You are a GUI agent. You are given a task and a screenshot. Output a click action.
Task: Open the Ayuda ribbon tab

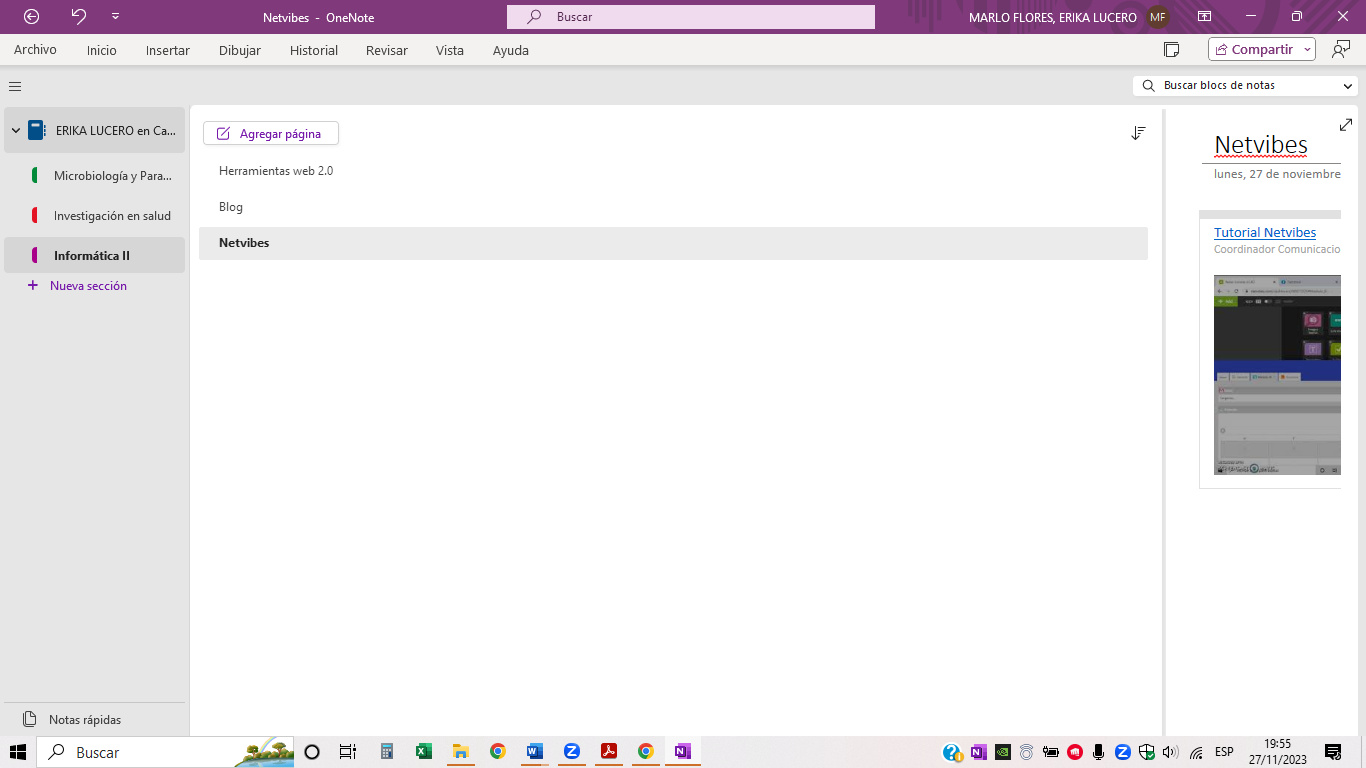pos(511,50)
